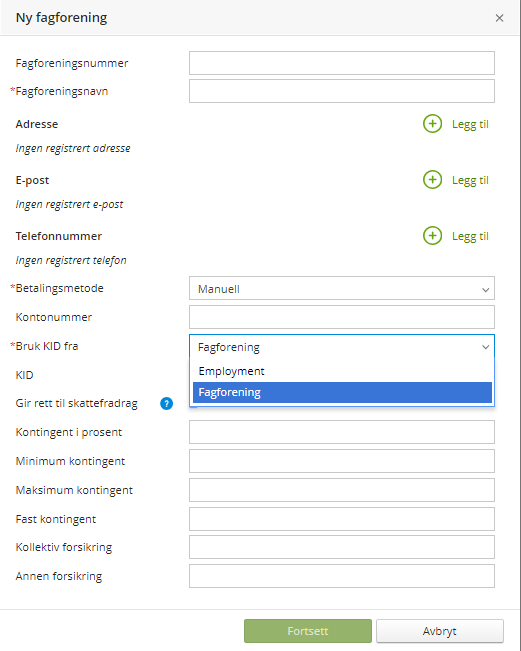The image size is (521, 651).
Task: Focus the Annen forsikring field
Action: (x=342, y=576)
